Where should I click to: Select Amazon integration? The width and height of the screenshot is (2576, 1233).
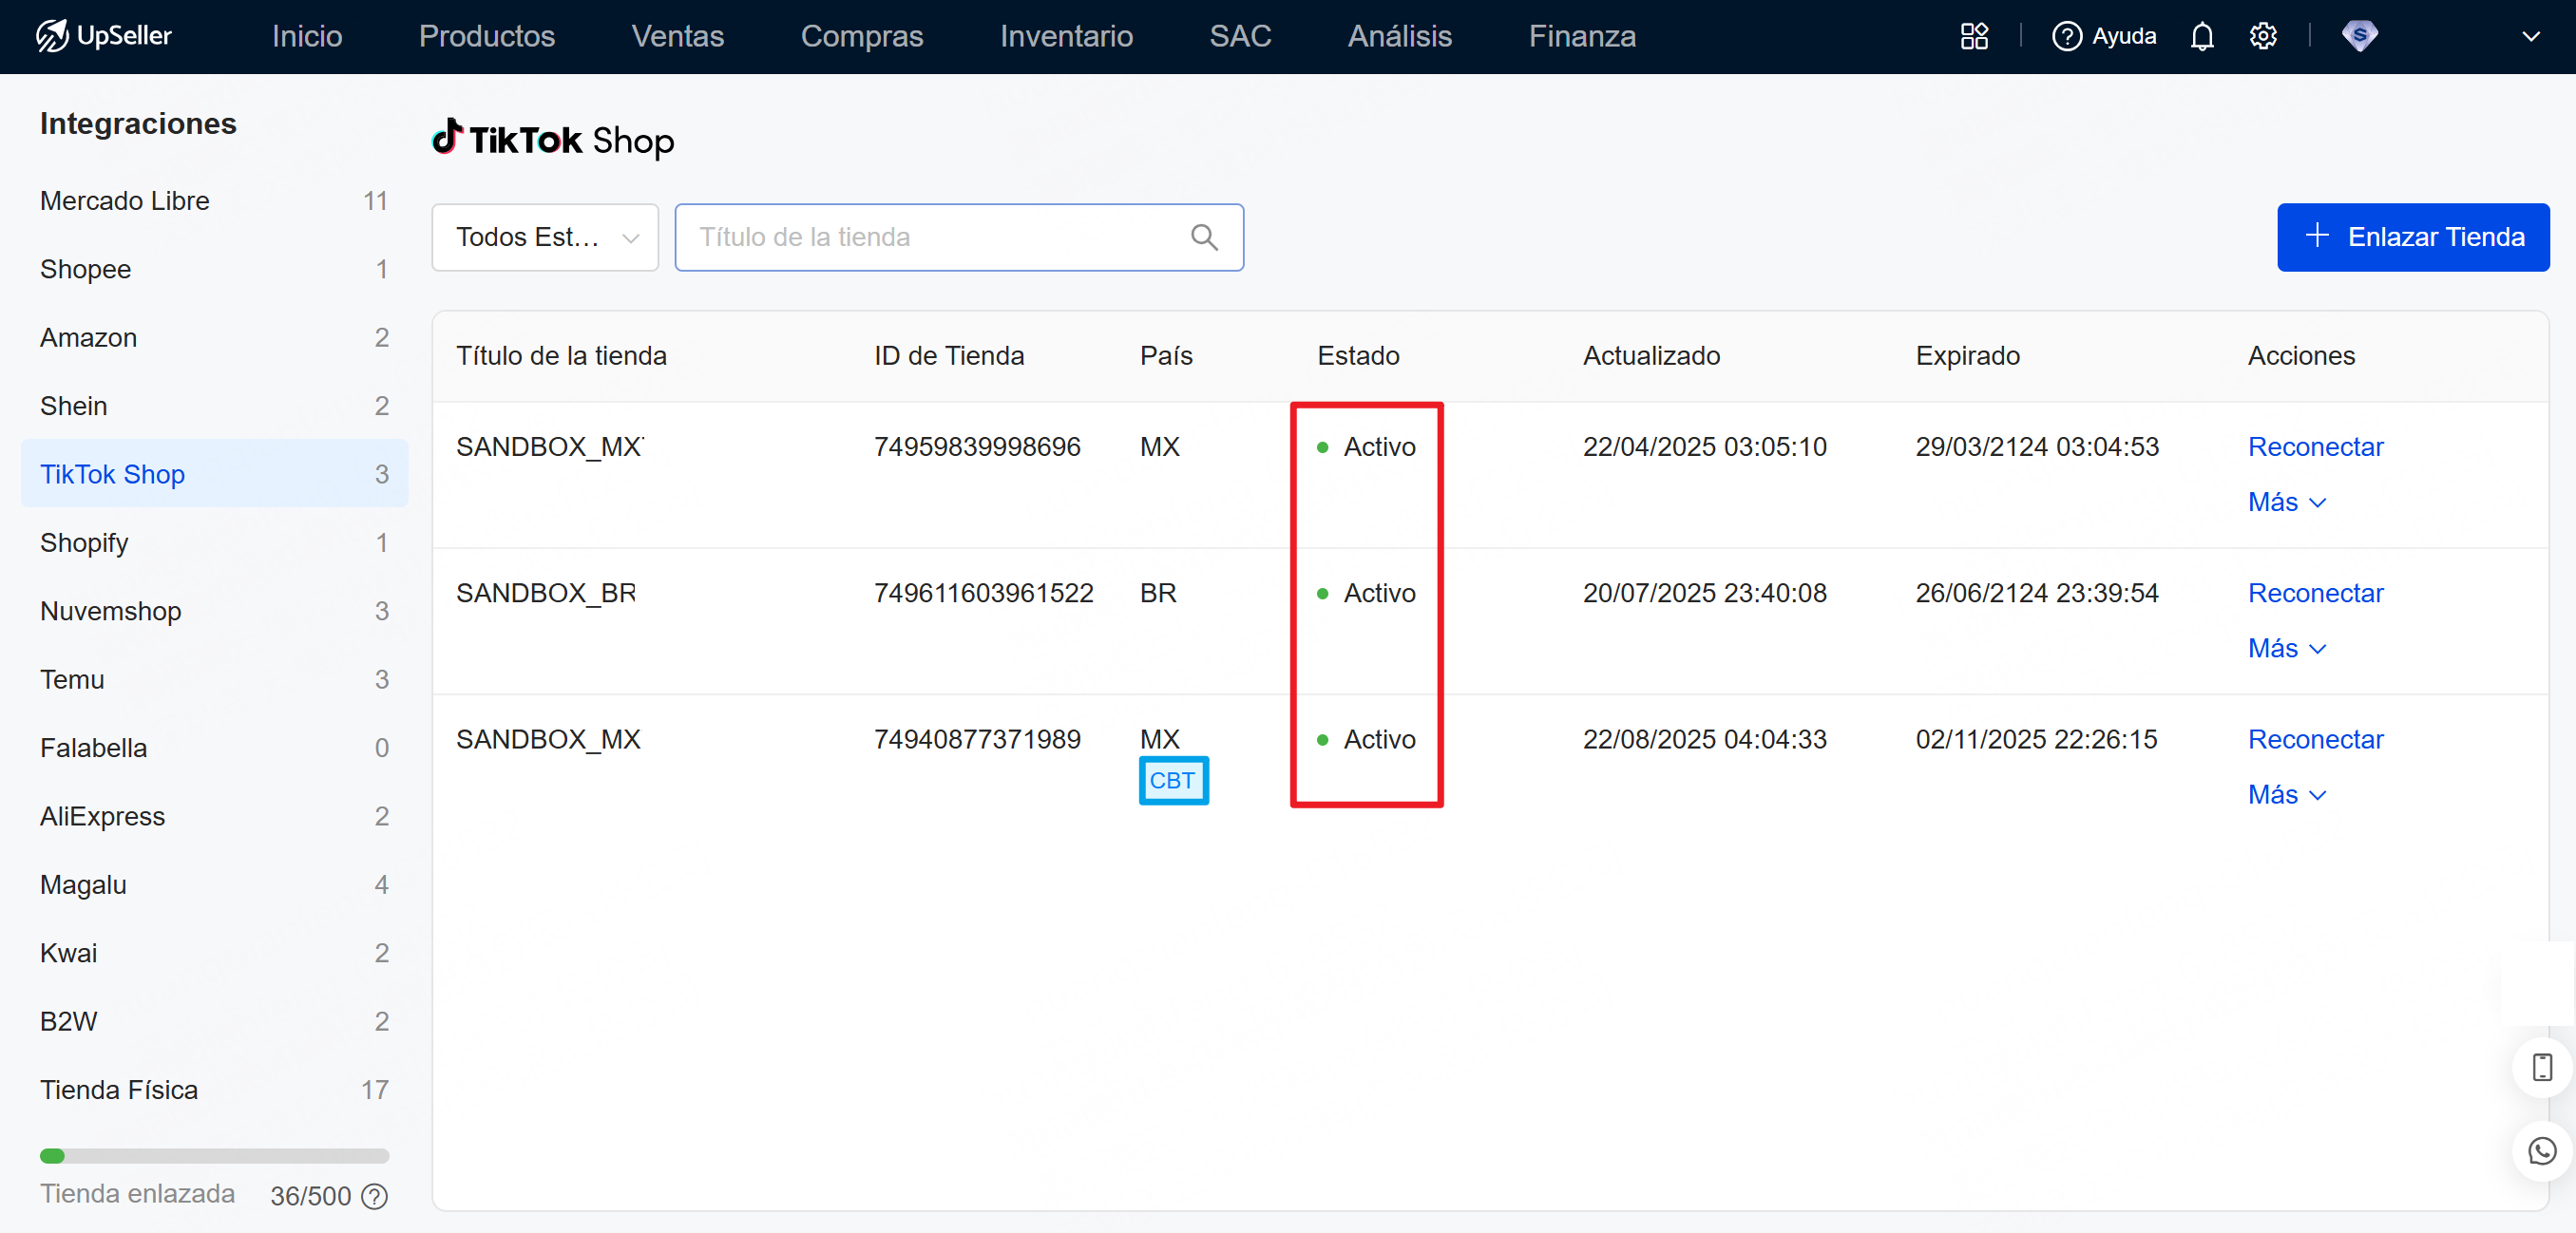click(214, 337)
